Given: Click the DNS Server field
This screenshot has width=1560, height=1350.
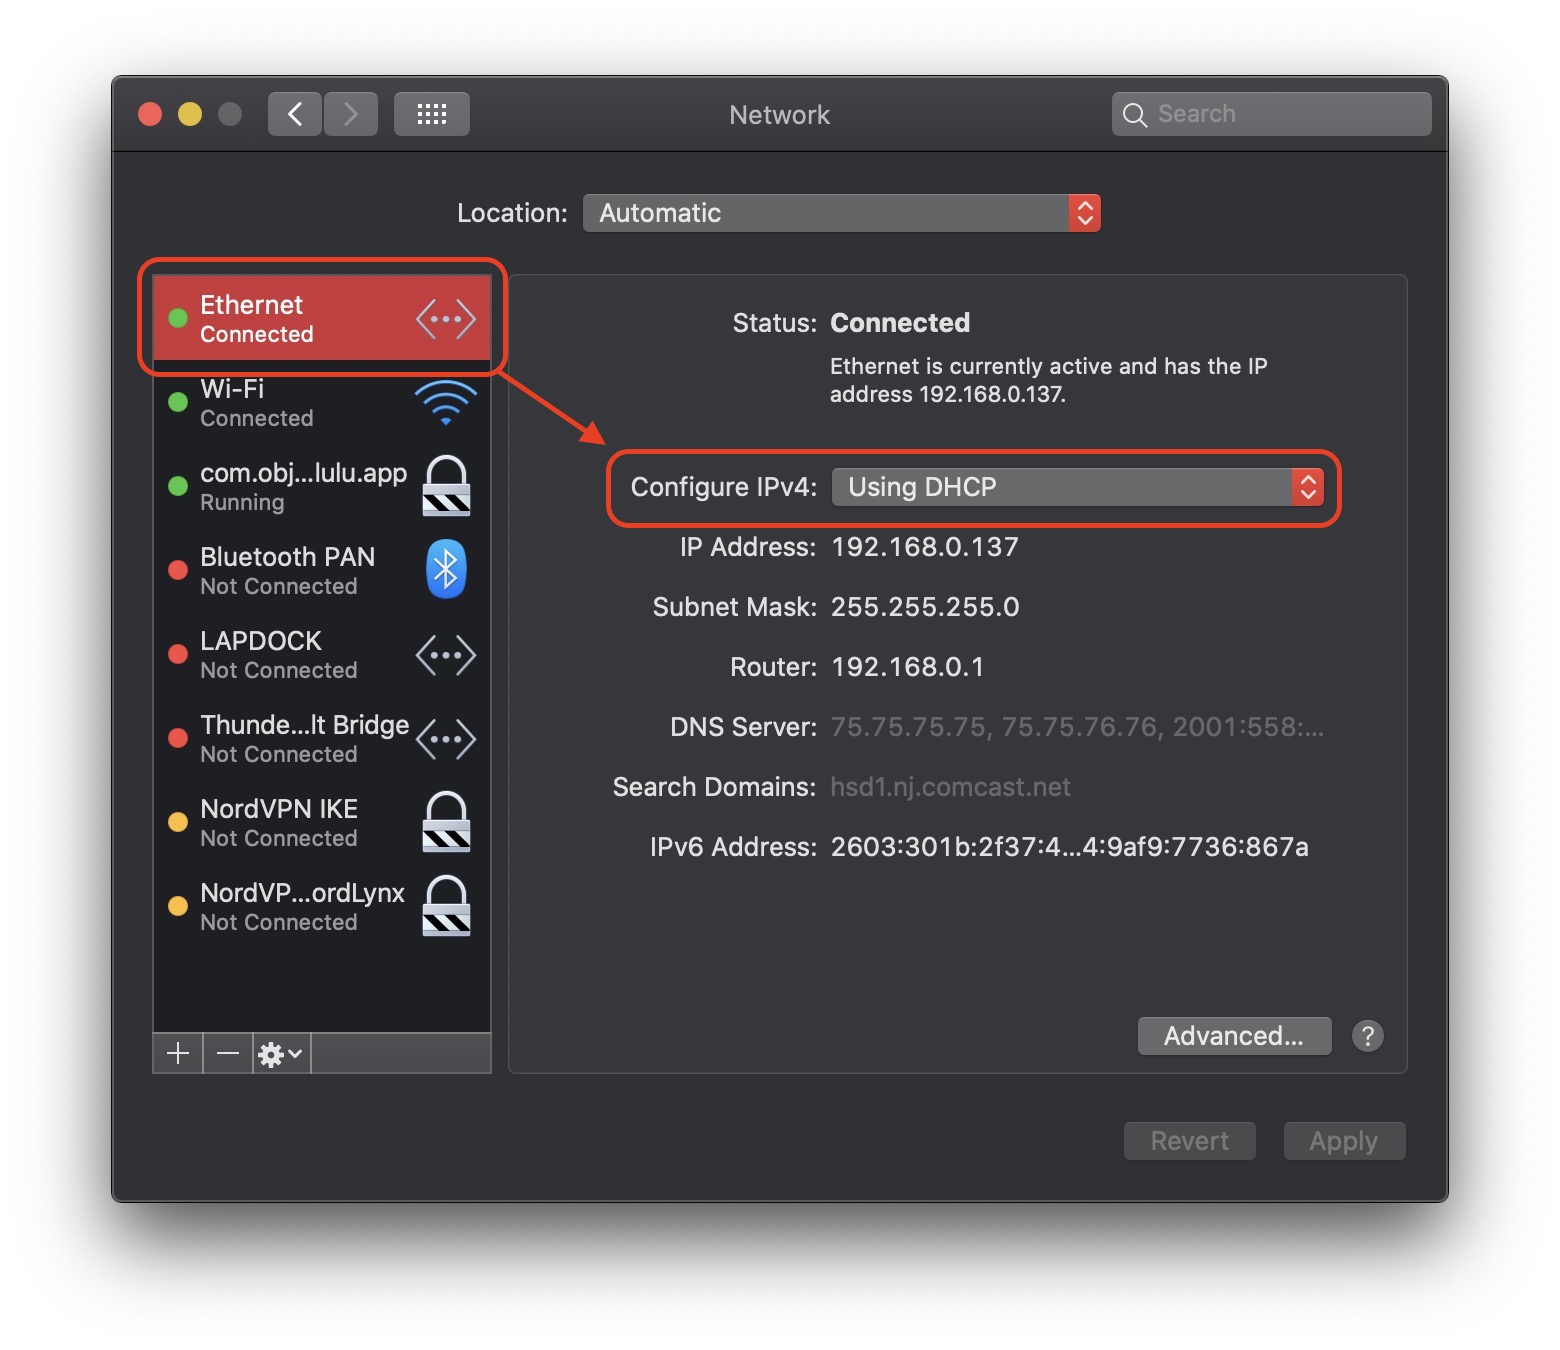Looking at the screenshot, I should point(1076,727).
